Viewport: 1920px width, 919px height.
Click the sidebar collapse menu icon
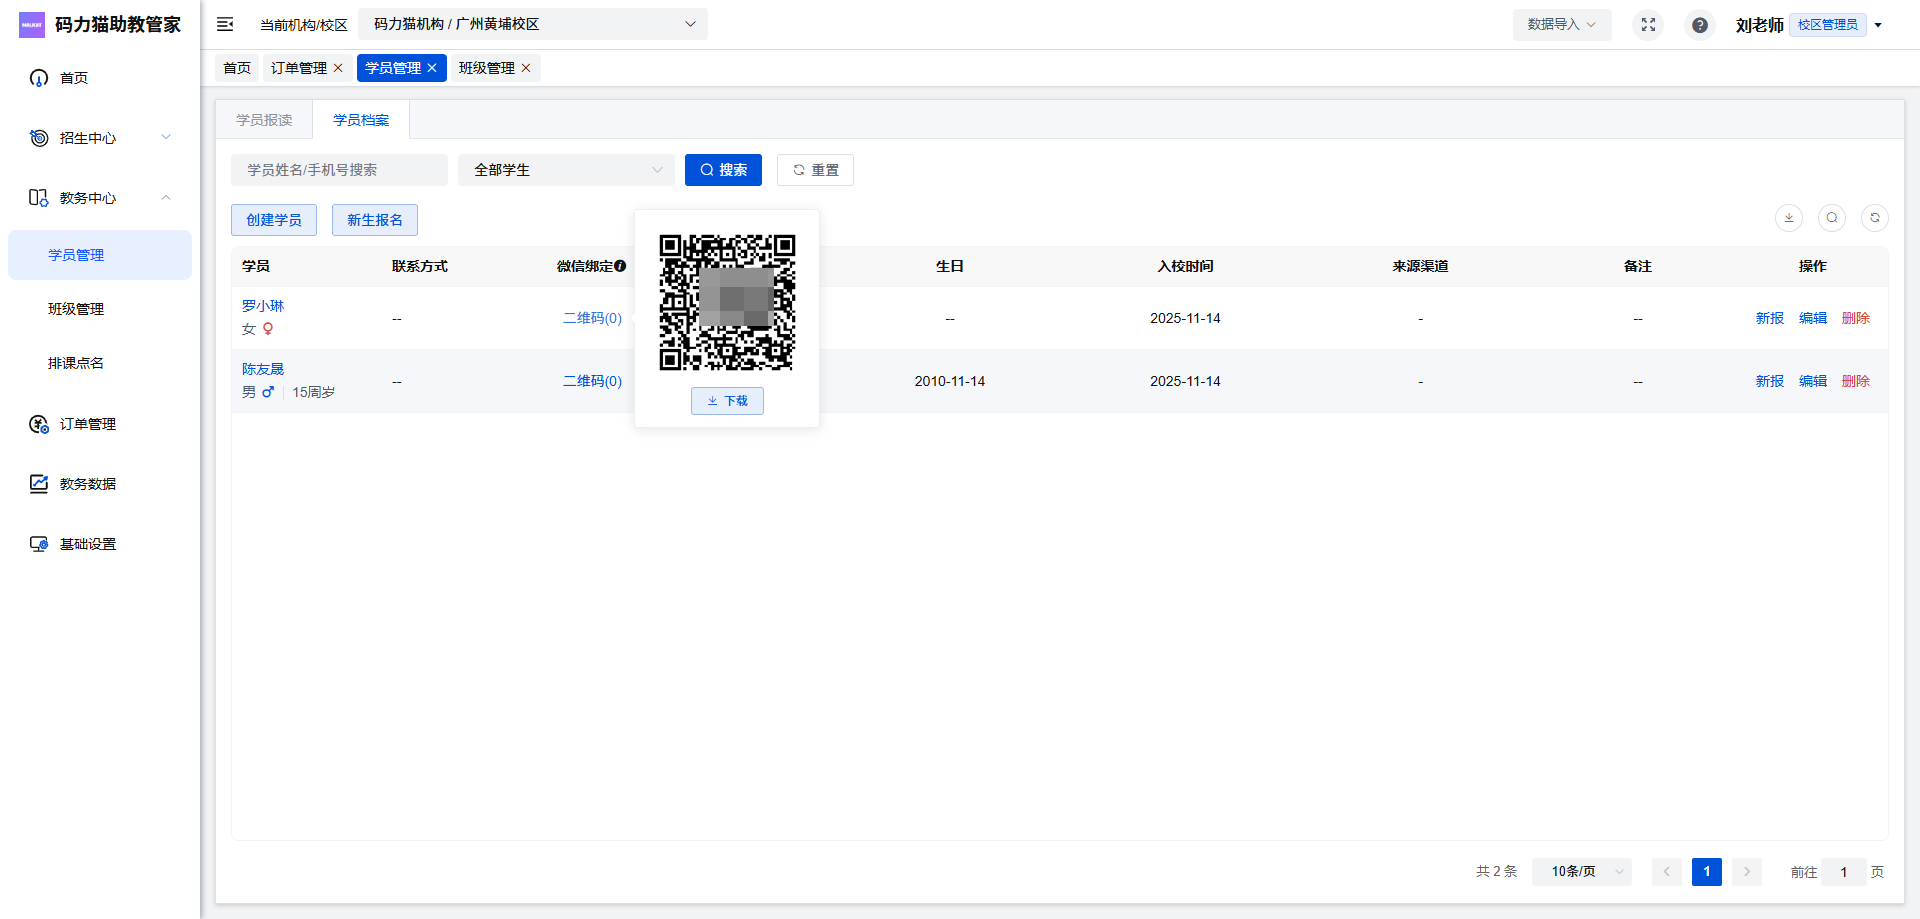[x=225, y=24]
